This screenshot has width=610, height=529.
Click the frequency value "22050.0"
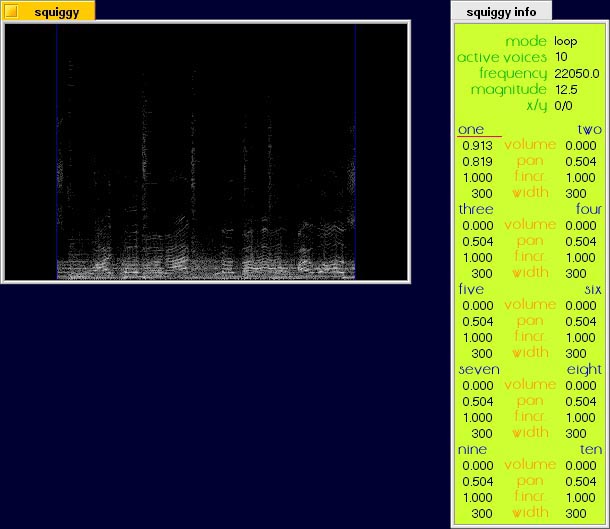577,74
